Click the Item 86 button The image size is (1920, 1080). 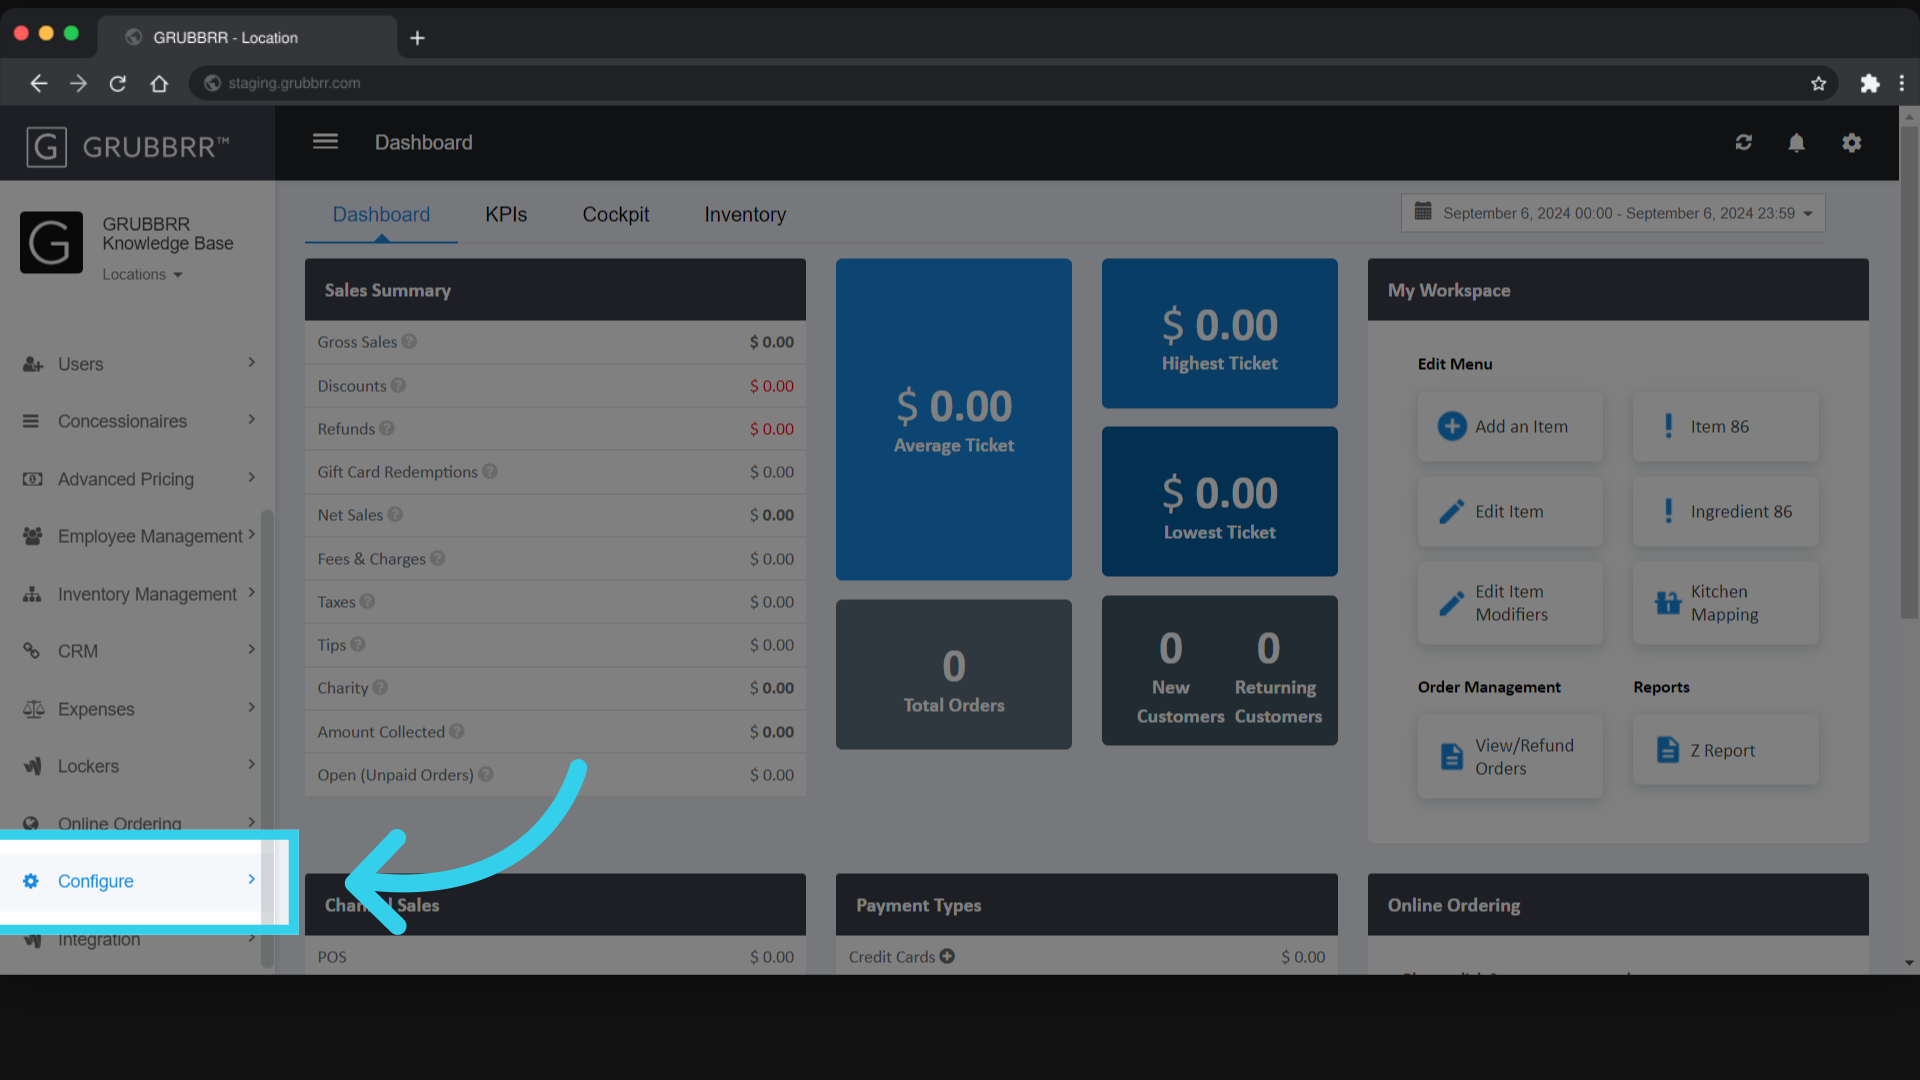pos(1726,426)
